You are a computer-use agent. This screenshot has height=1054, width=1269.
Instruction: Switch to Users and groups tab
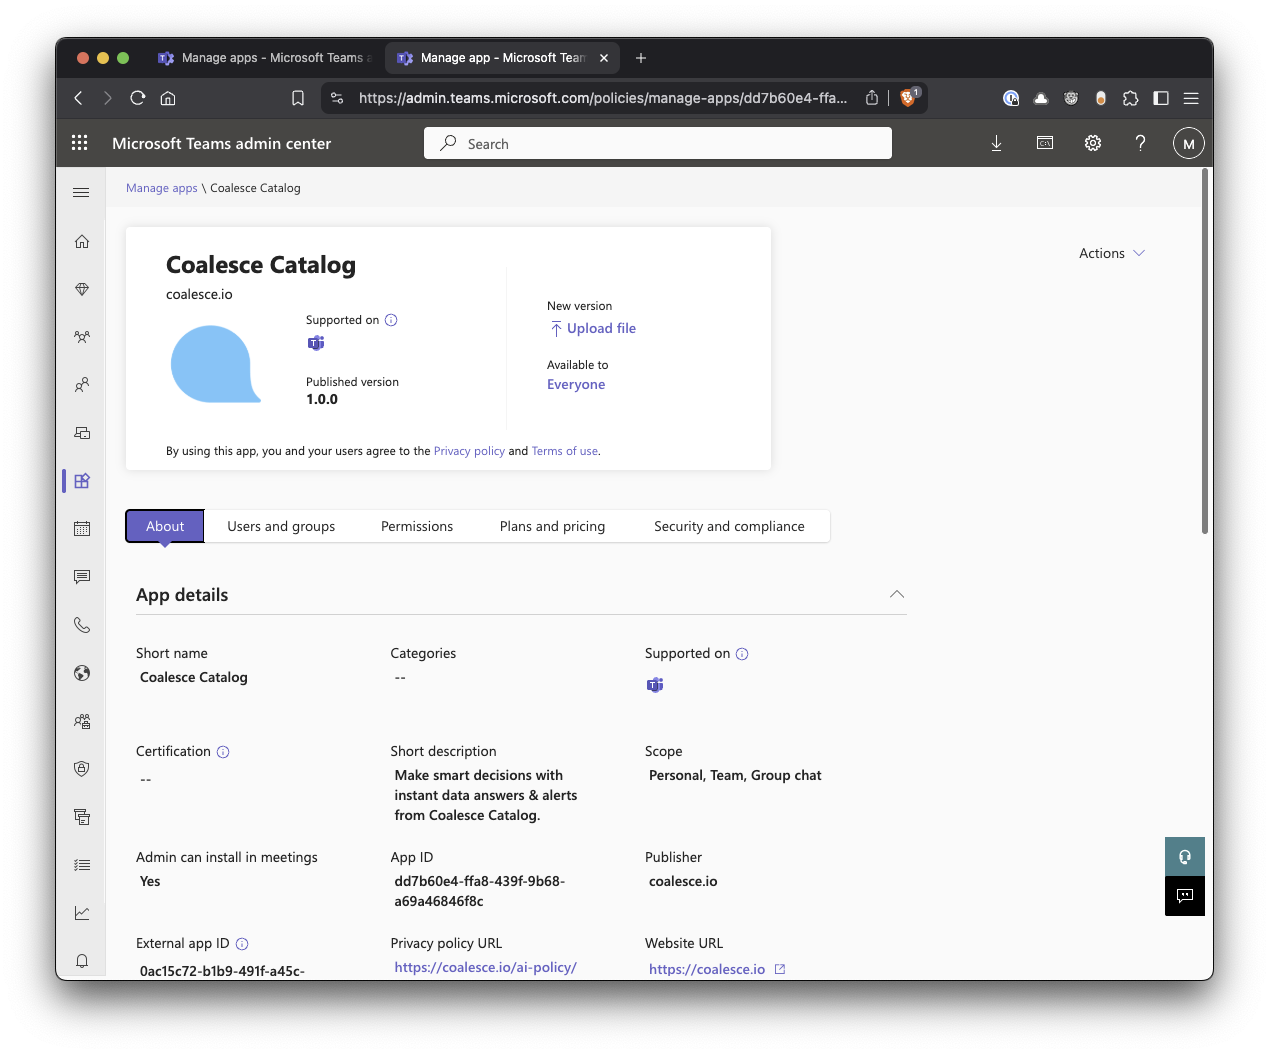click(x=281, y=526)
